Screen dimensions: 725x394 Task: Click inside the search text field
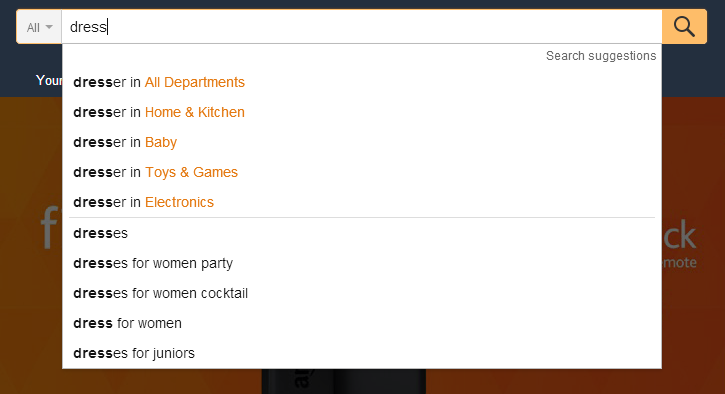(x=362, y=27)
